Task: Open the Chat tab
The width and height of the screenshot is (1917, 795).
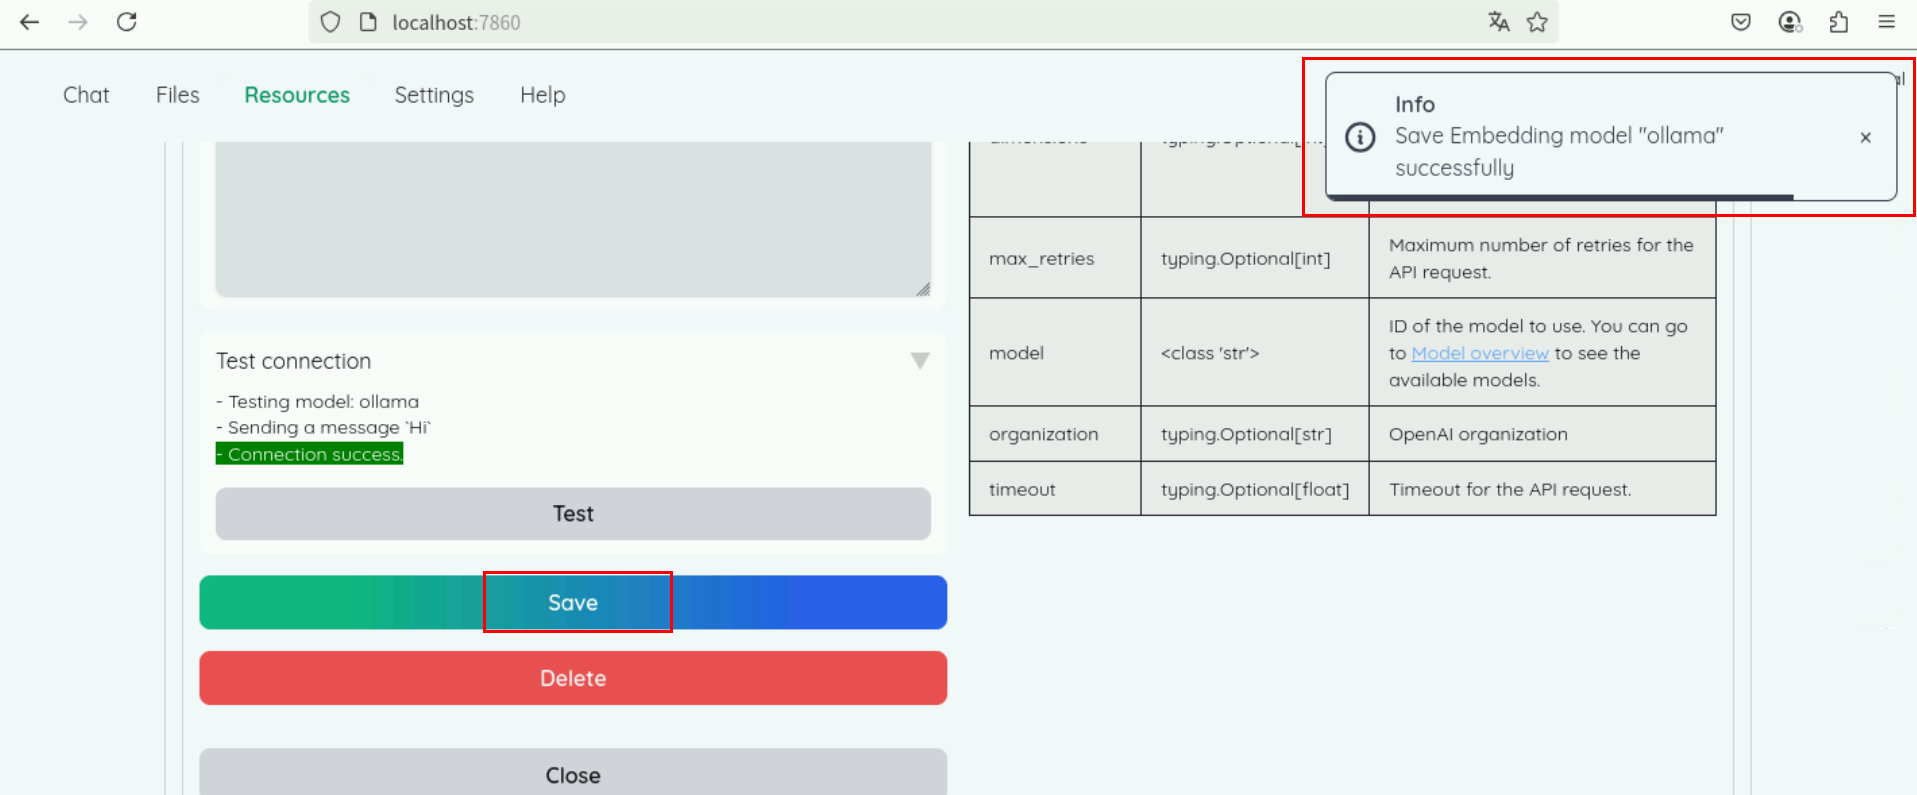Action: pos(86,95)
